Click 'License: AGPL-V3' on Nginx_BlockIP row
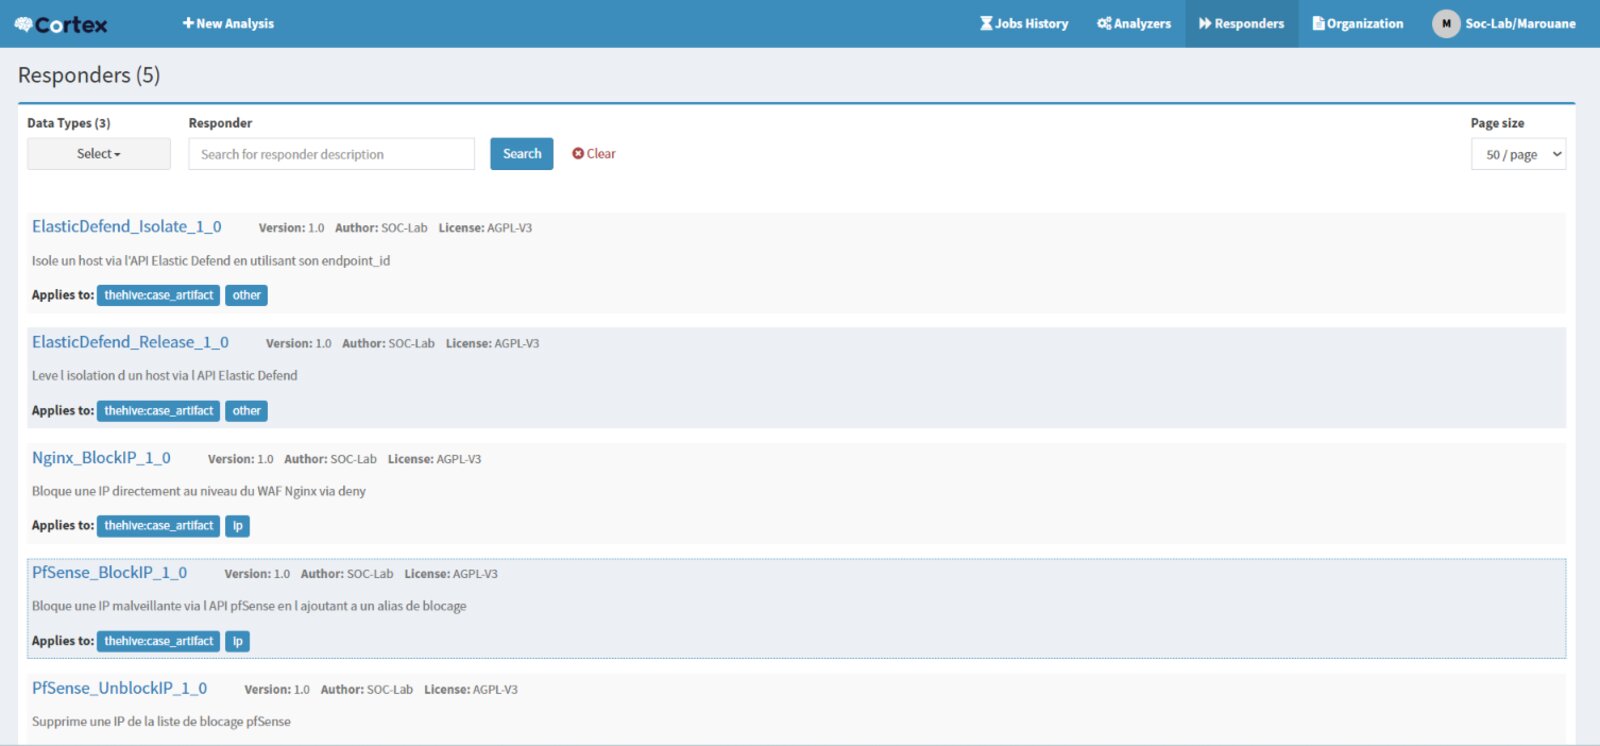This screenshot has height=746, width=1600. click(434, 459)
